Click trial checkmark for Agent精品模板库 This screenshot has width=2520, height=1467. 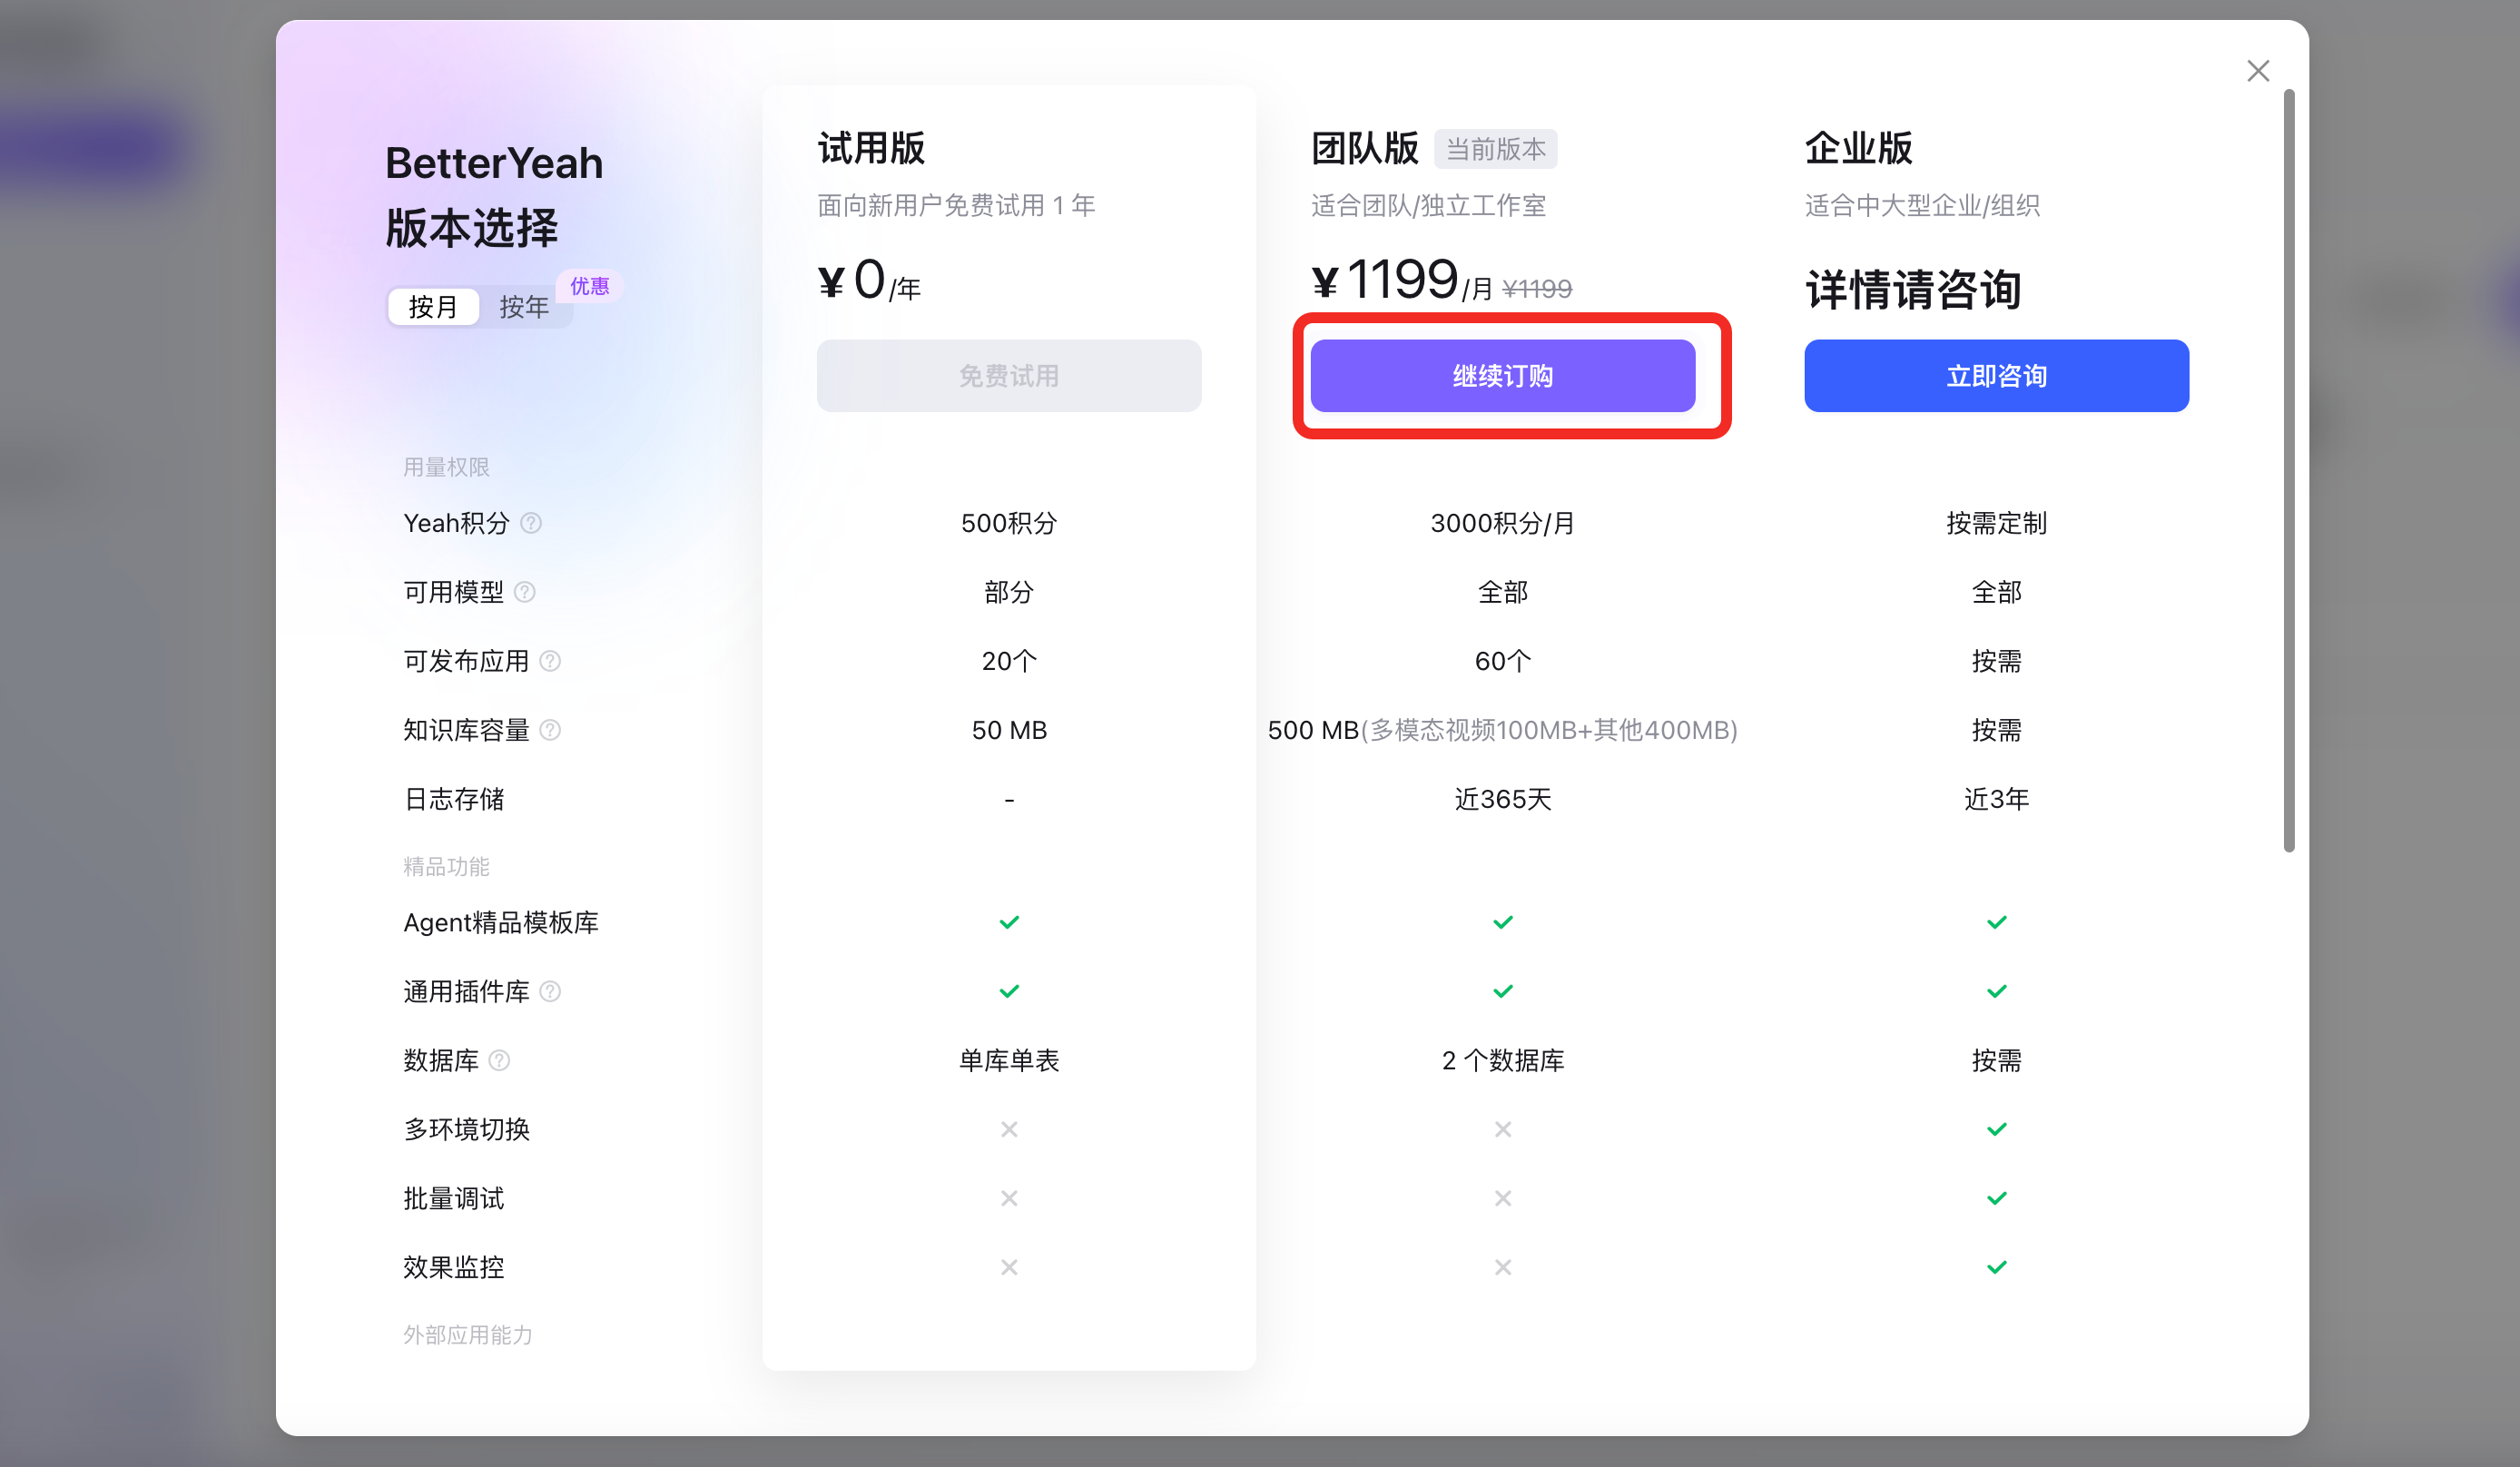tap(1008, 922)
